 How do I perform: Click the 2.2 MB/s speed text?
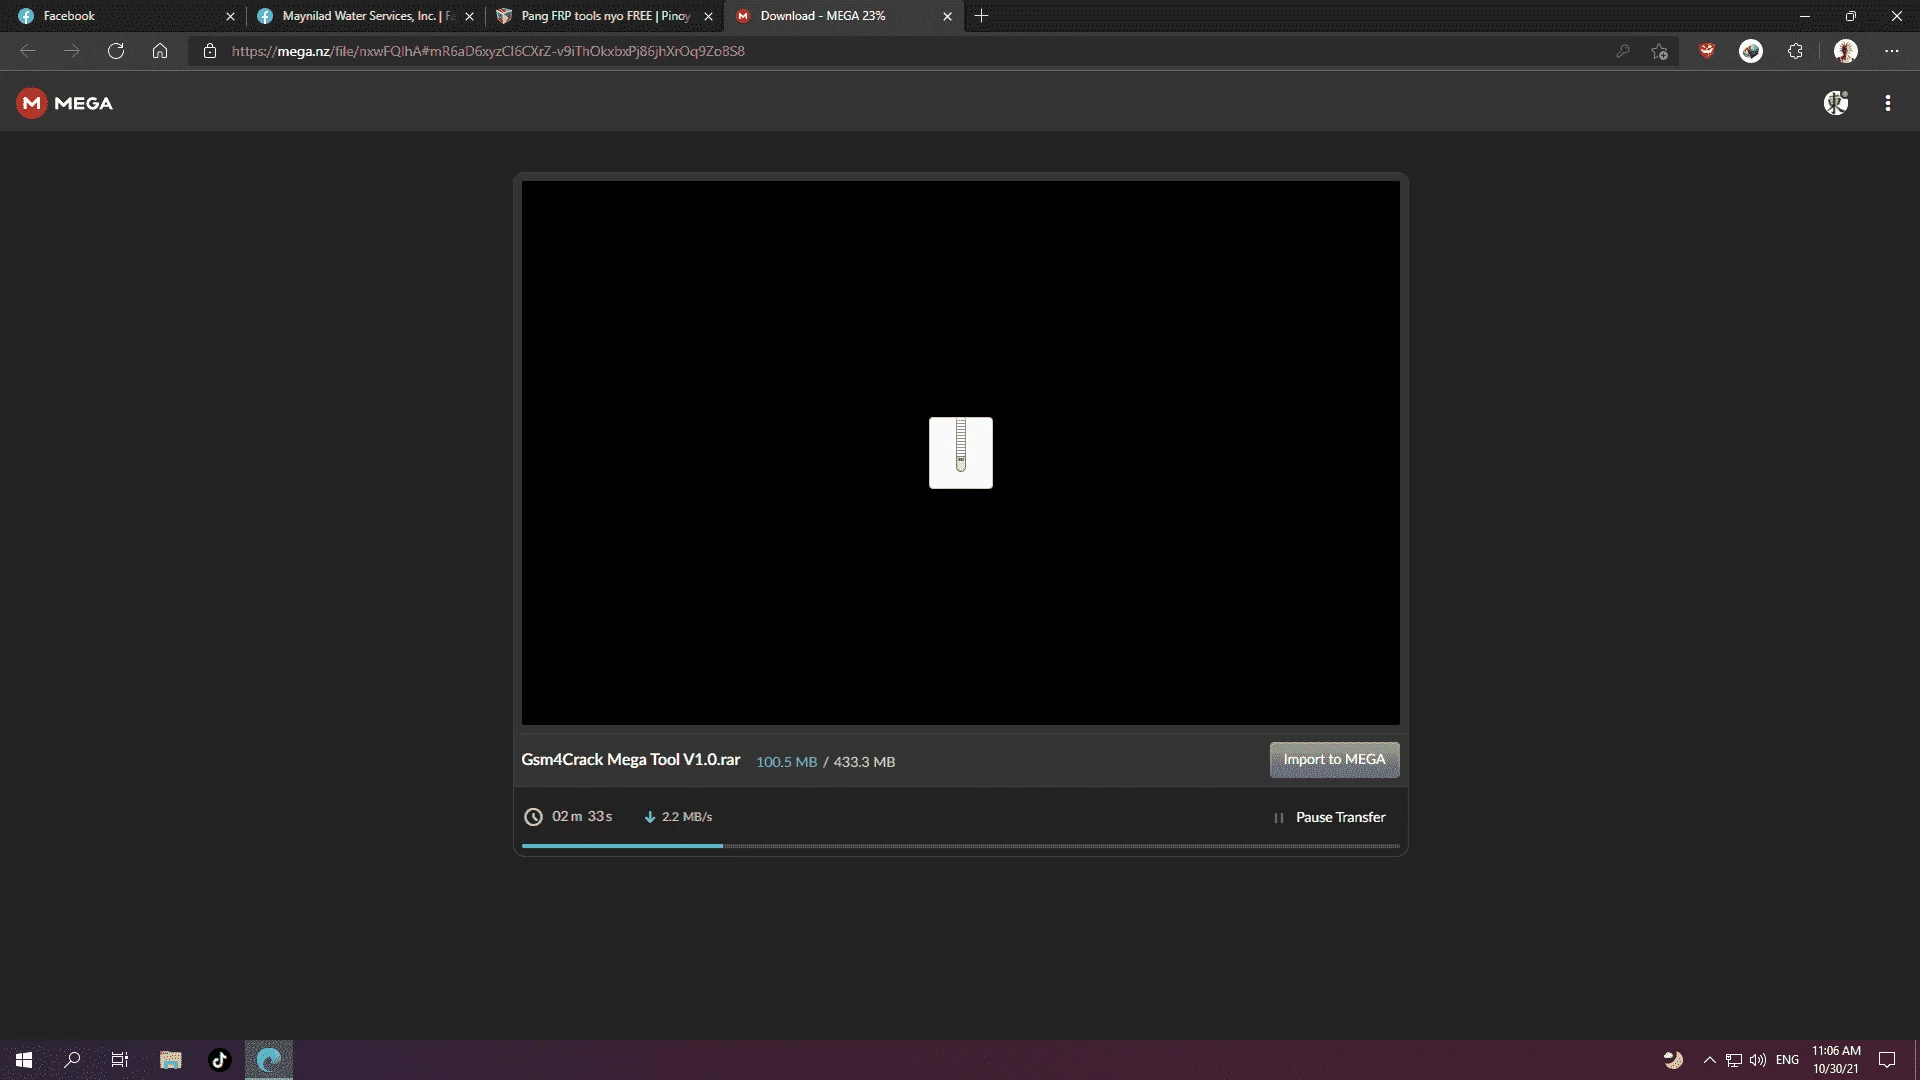[687, 817]
